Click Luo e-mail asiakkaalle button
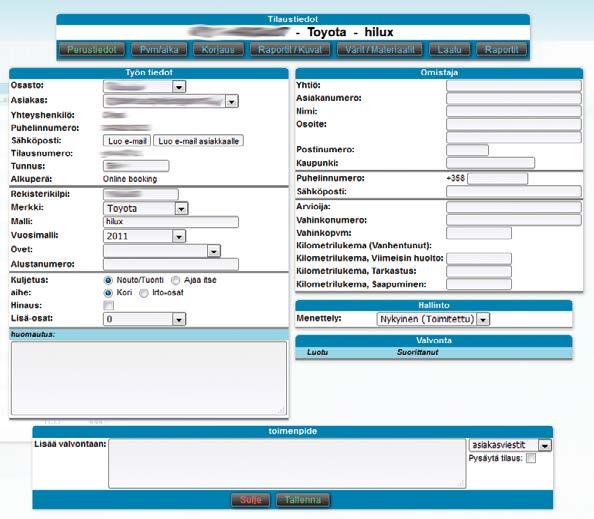 (199, 141)
